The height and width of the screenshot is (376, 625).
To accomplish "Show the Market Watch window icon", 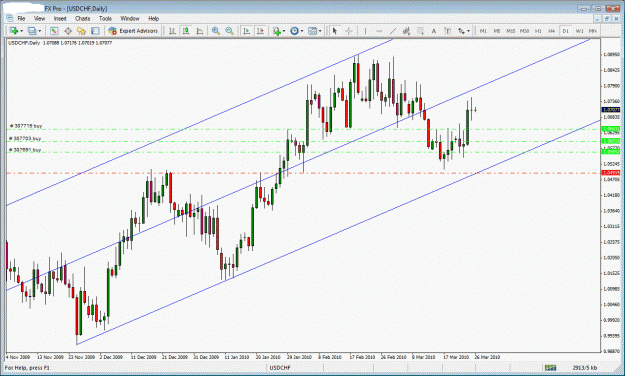I will coord(54,31).
